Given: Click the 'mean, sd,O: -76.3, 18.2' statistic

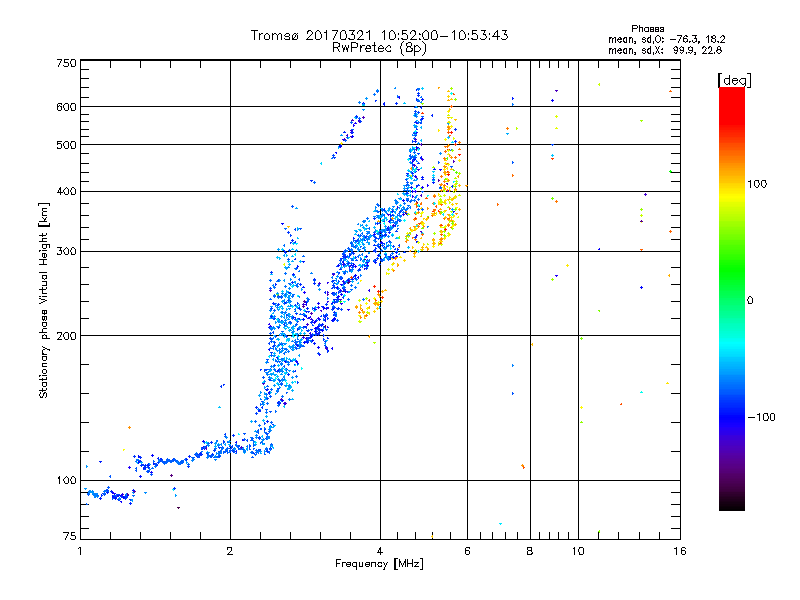Looking at the screenshot, I should click(x=667, y=39).
